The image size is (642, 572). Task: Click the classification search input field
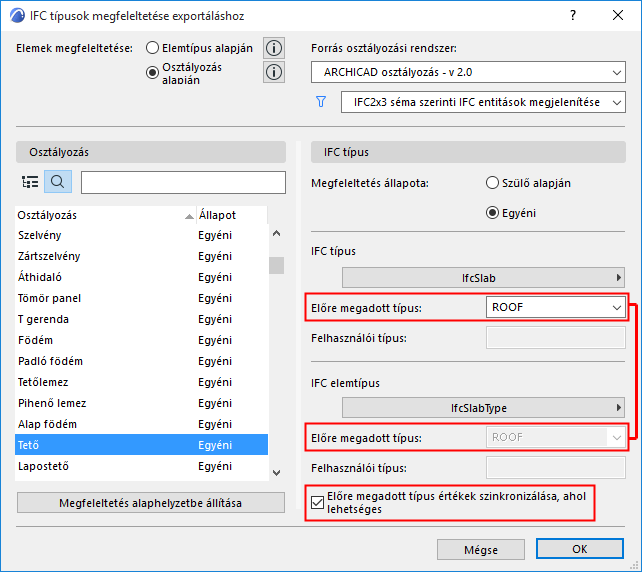183,182
